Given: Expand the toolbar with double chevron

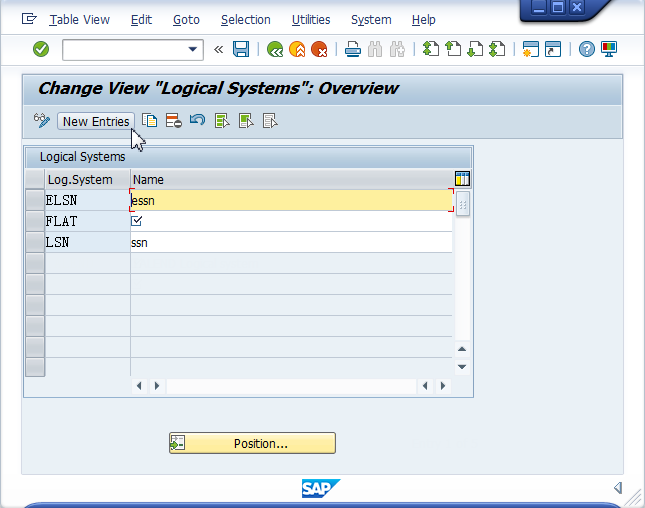Looking at the screenshot, I should (218, 49).
